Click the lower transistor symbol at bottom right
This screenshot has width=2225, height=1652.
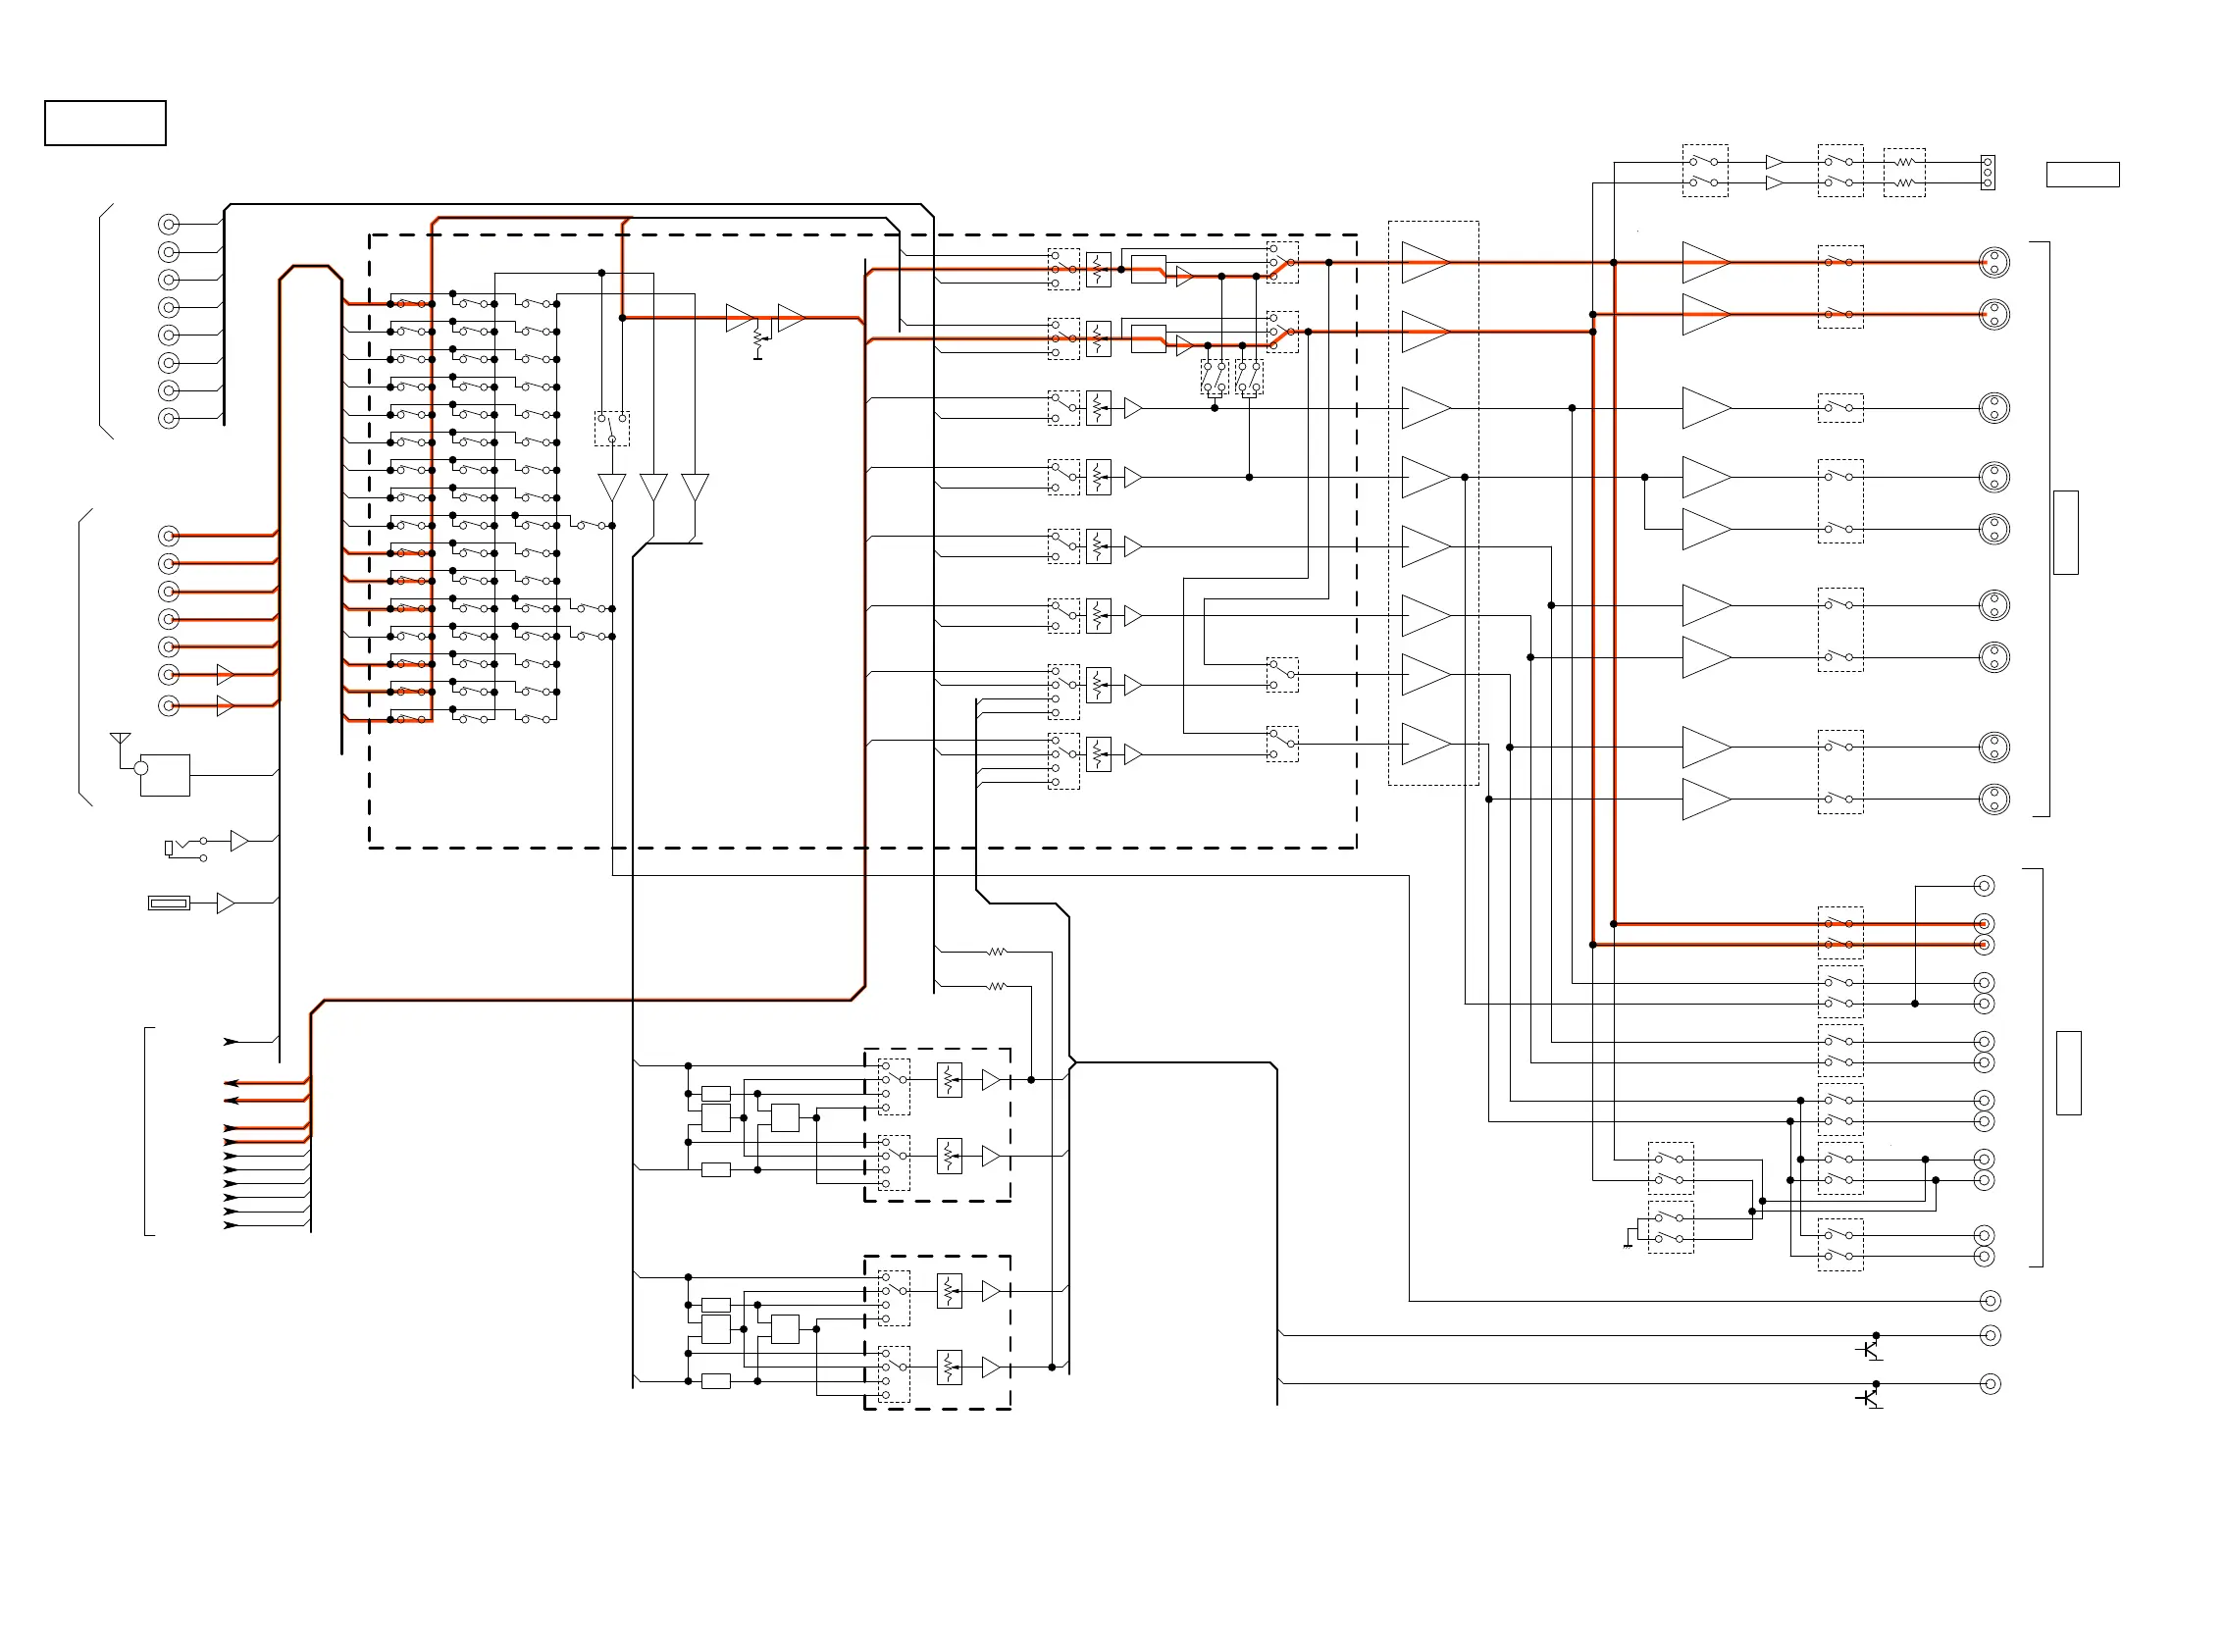coord(1869,1398)
